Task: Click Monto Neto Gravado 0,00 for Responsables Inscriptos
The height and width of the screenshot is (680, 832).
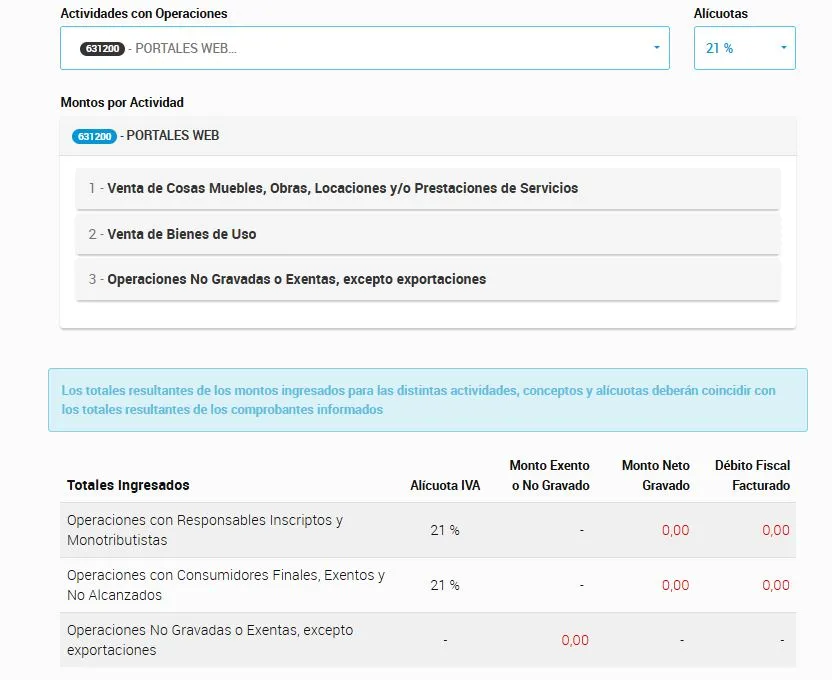Action: pos(675,530)
